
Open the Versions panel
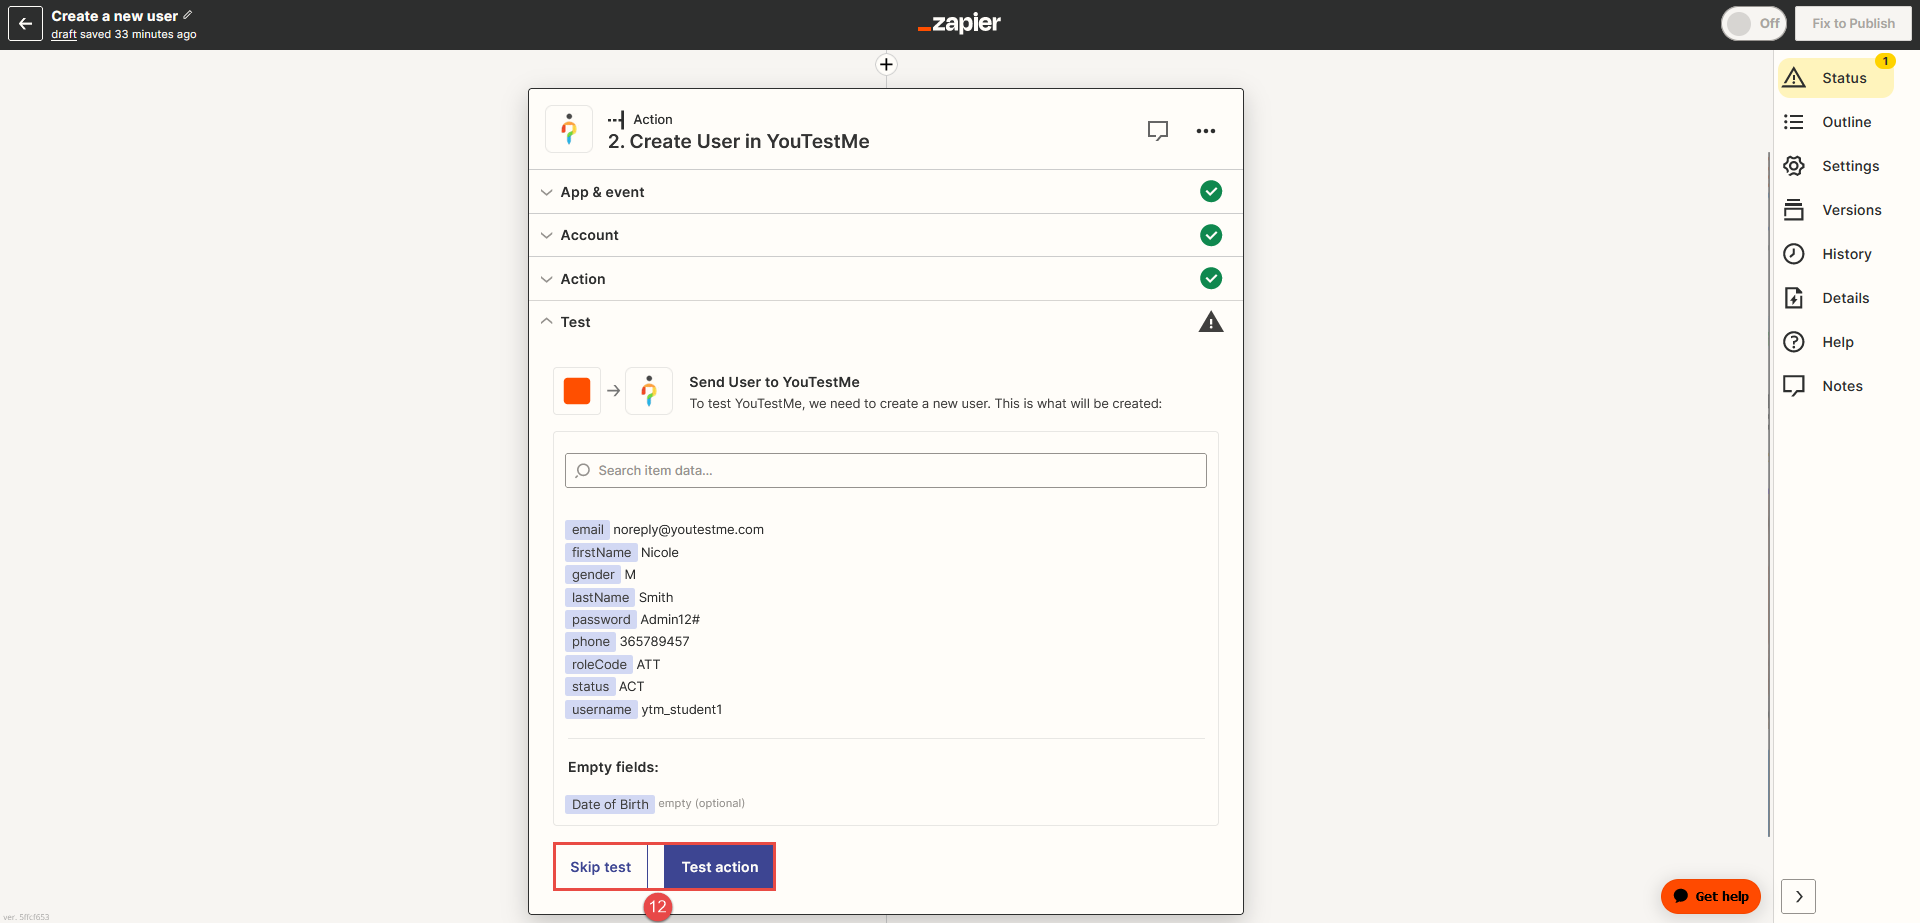pos(1836,210)
